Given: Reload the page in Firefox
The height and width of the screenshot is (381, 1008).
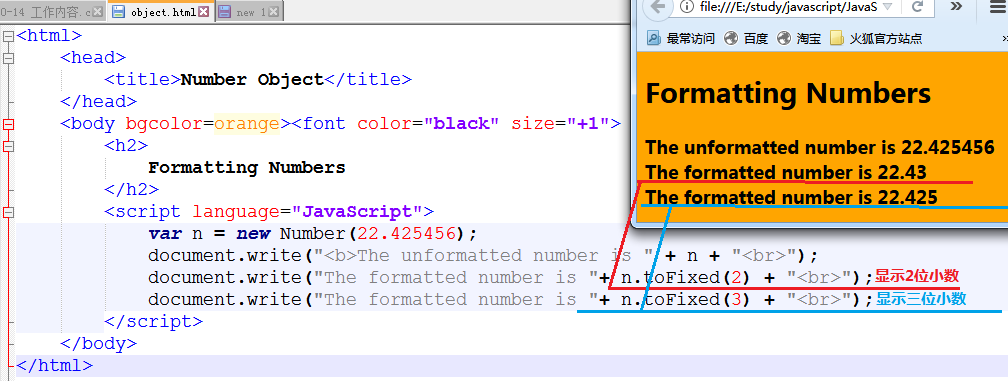Looking at the screenshot, I should tap(917, 7).
